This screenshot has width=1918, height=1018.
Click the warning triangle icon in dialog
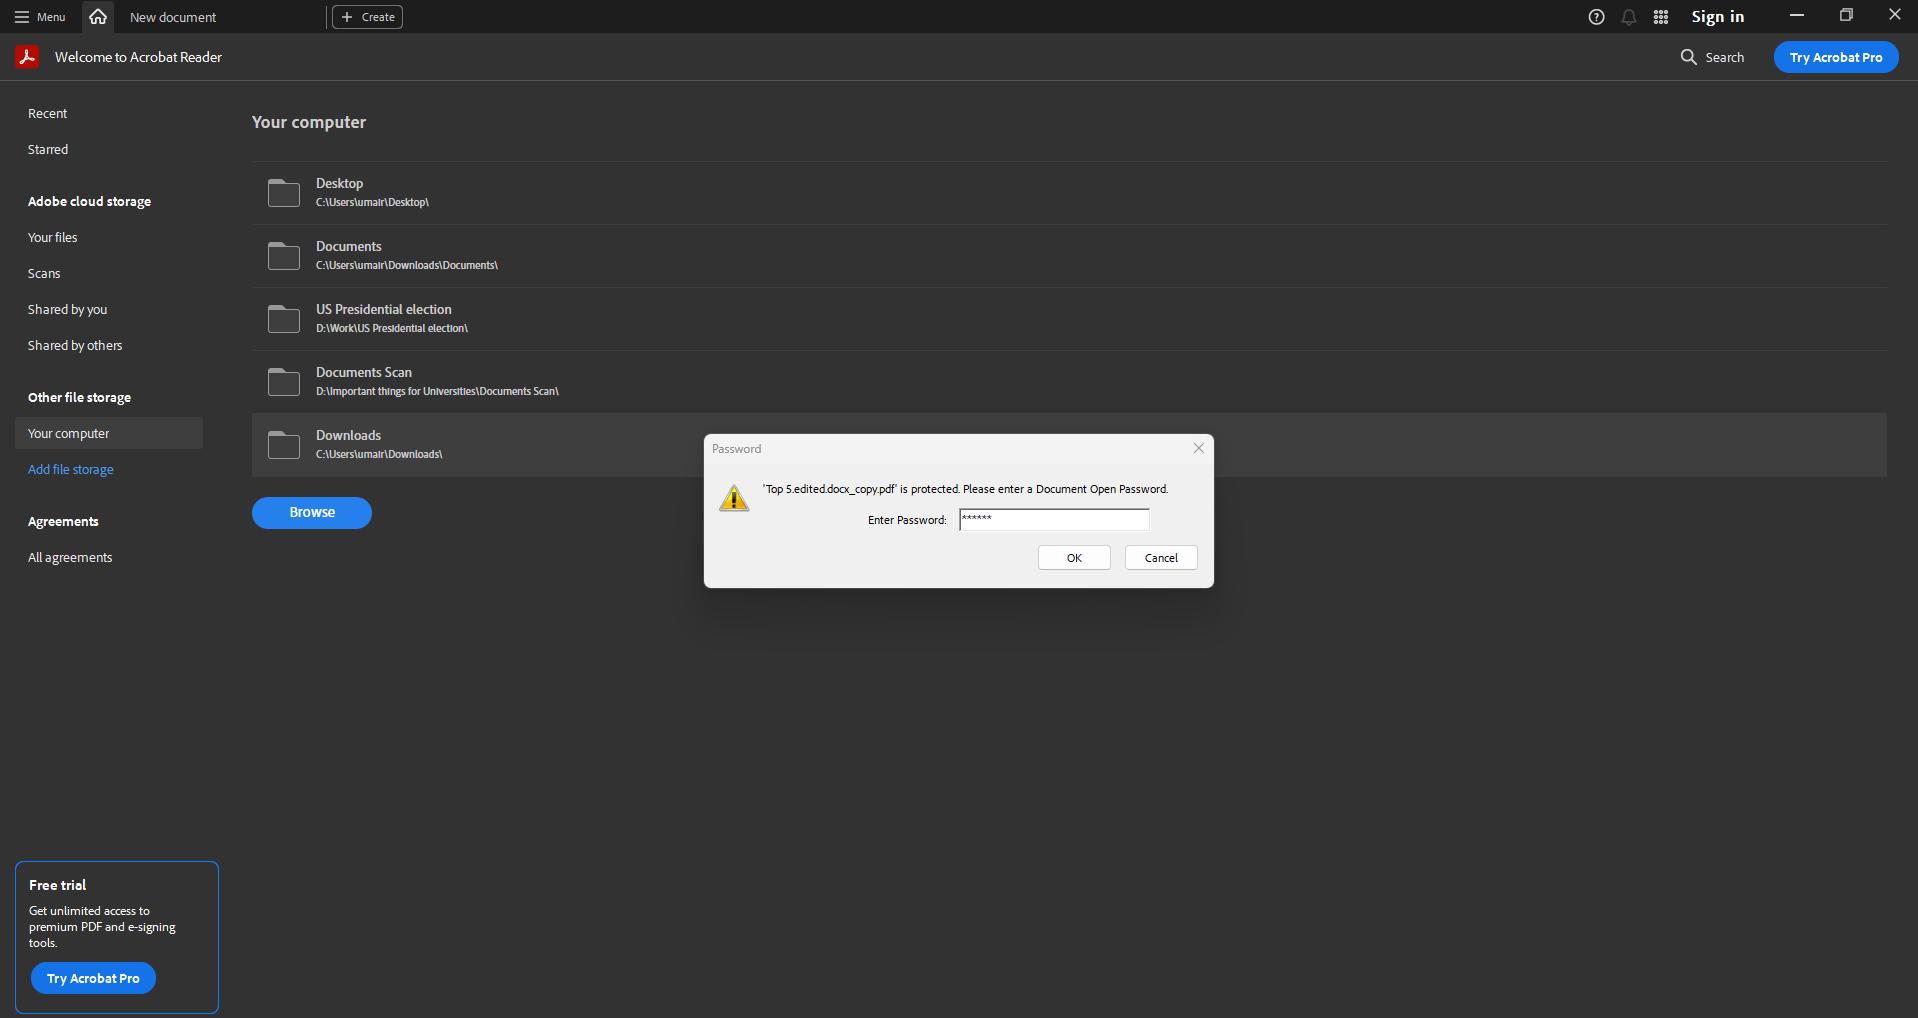[734, 498]
